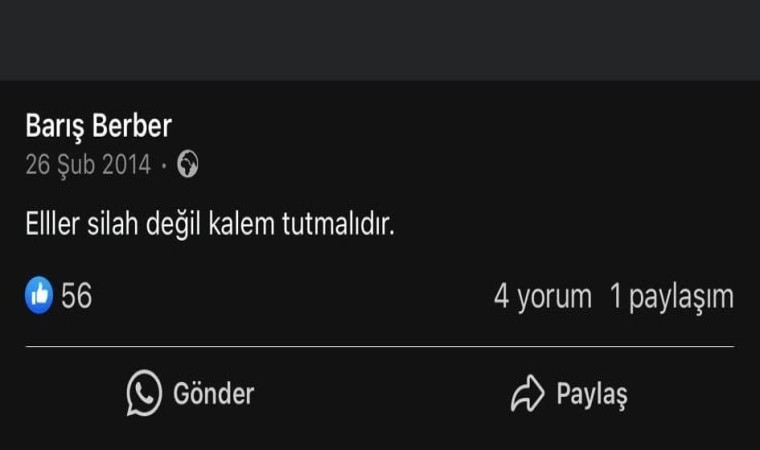This screenshot has width=760, height=450.
Task: Click the dark gray media area above post
Action: pos(380,40)
